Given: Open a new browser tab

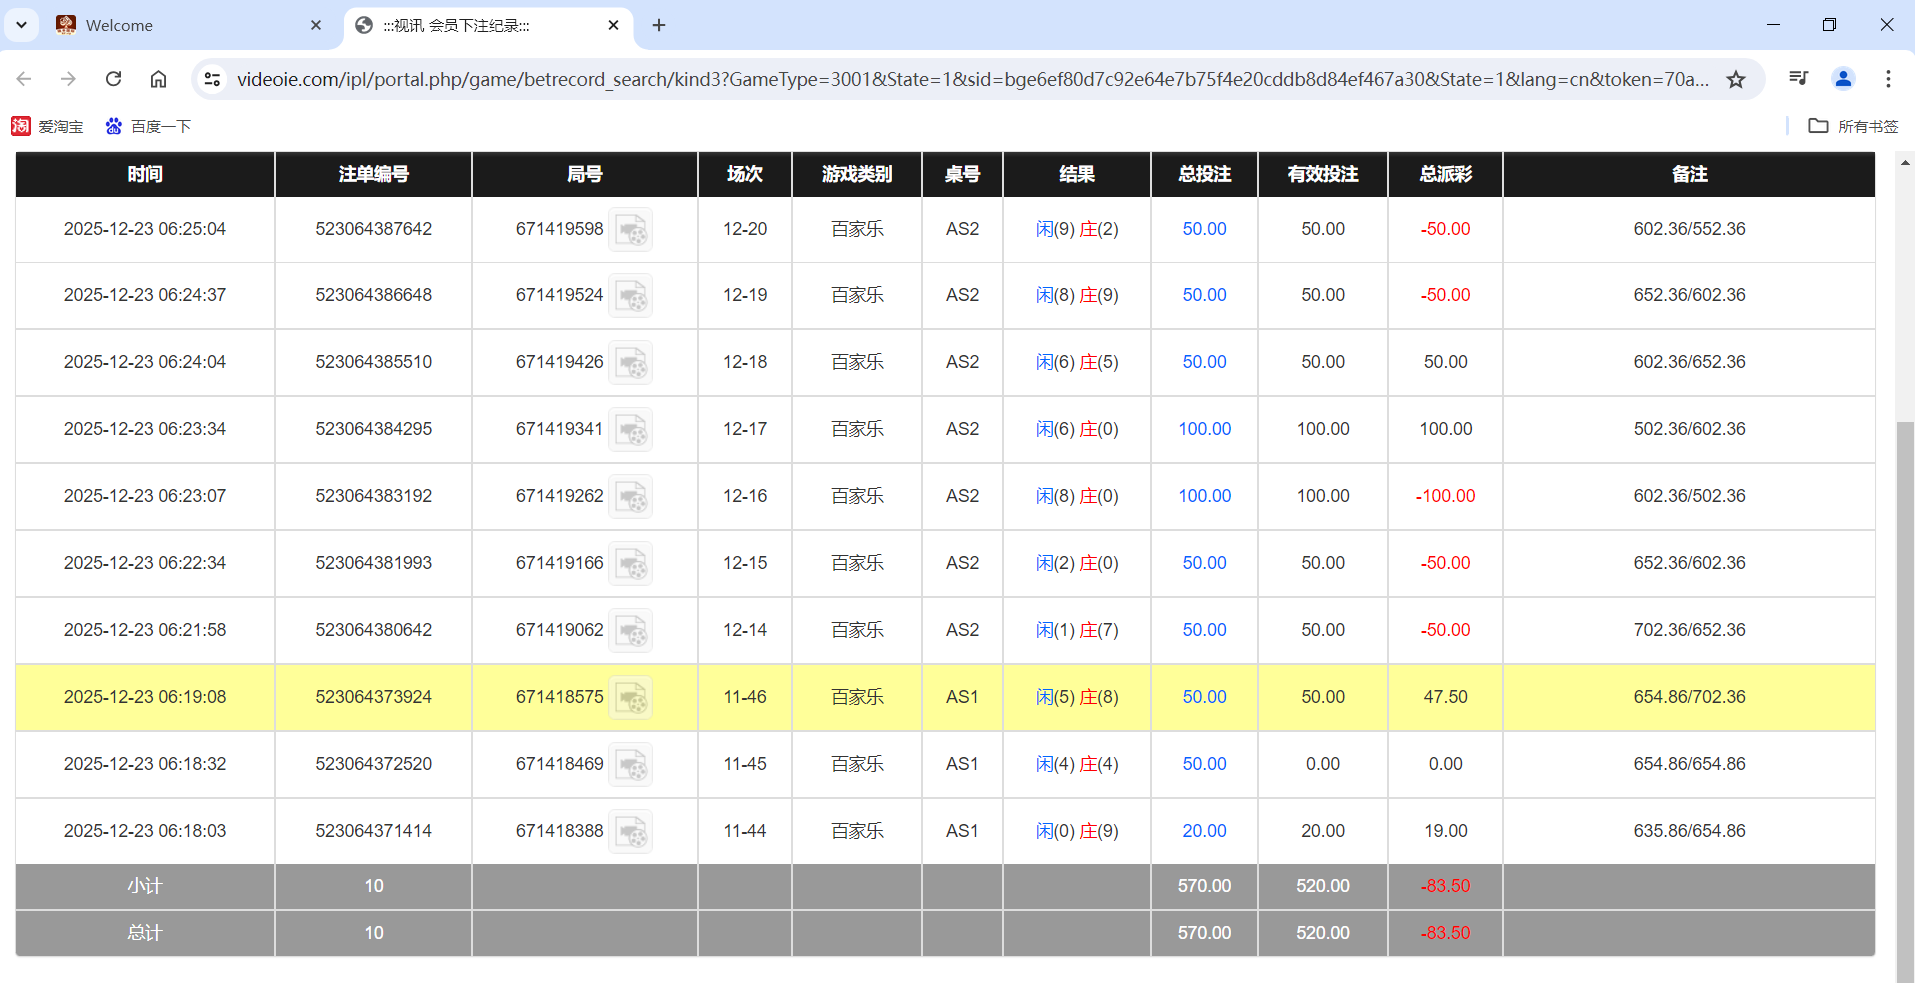Looking at the screenshot, I should click(659, 25).
